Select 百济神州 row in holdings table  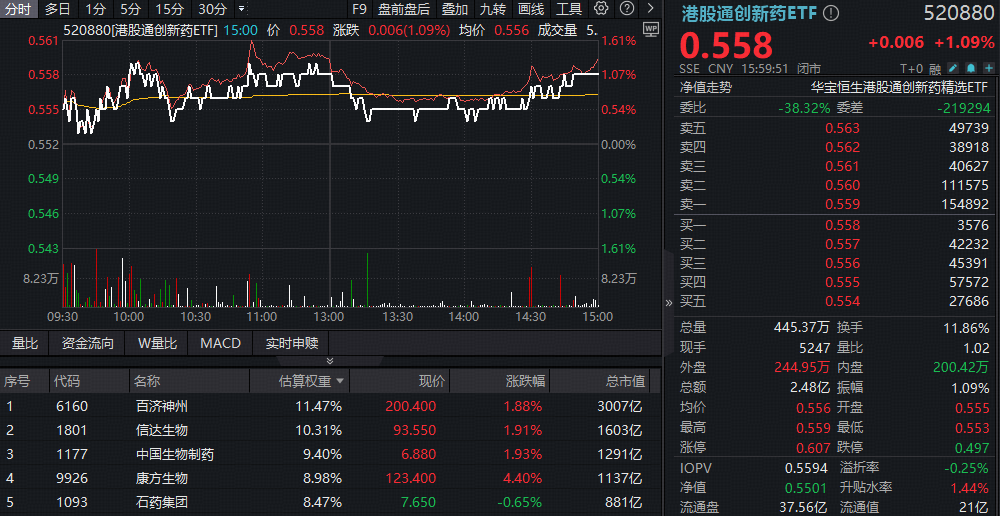tap(162, 406)
